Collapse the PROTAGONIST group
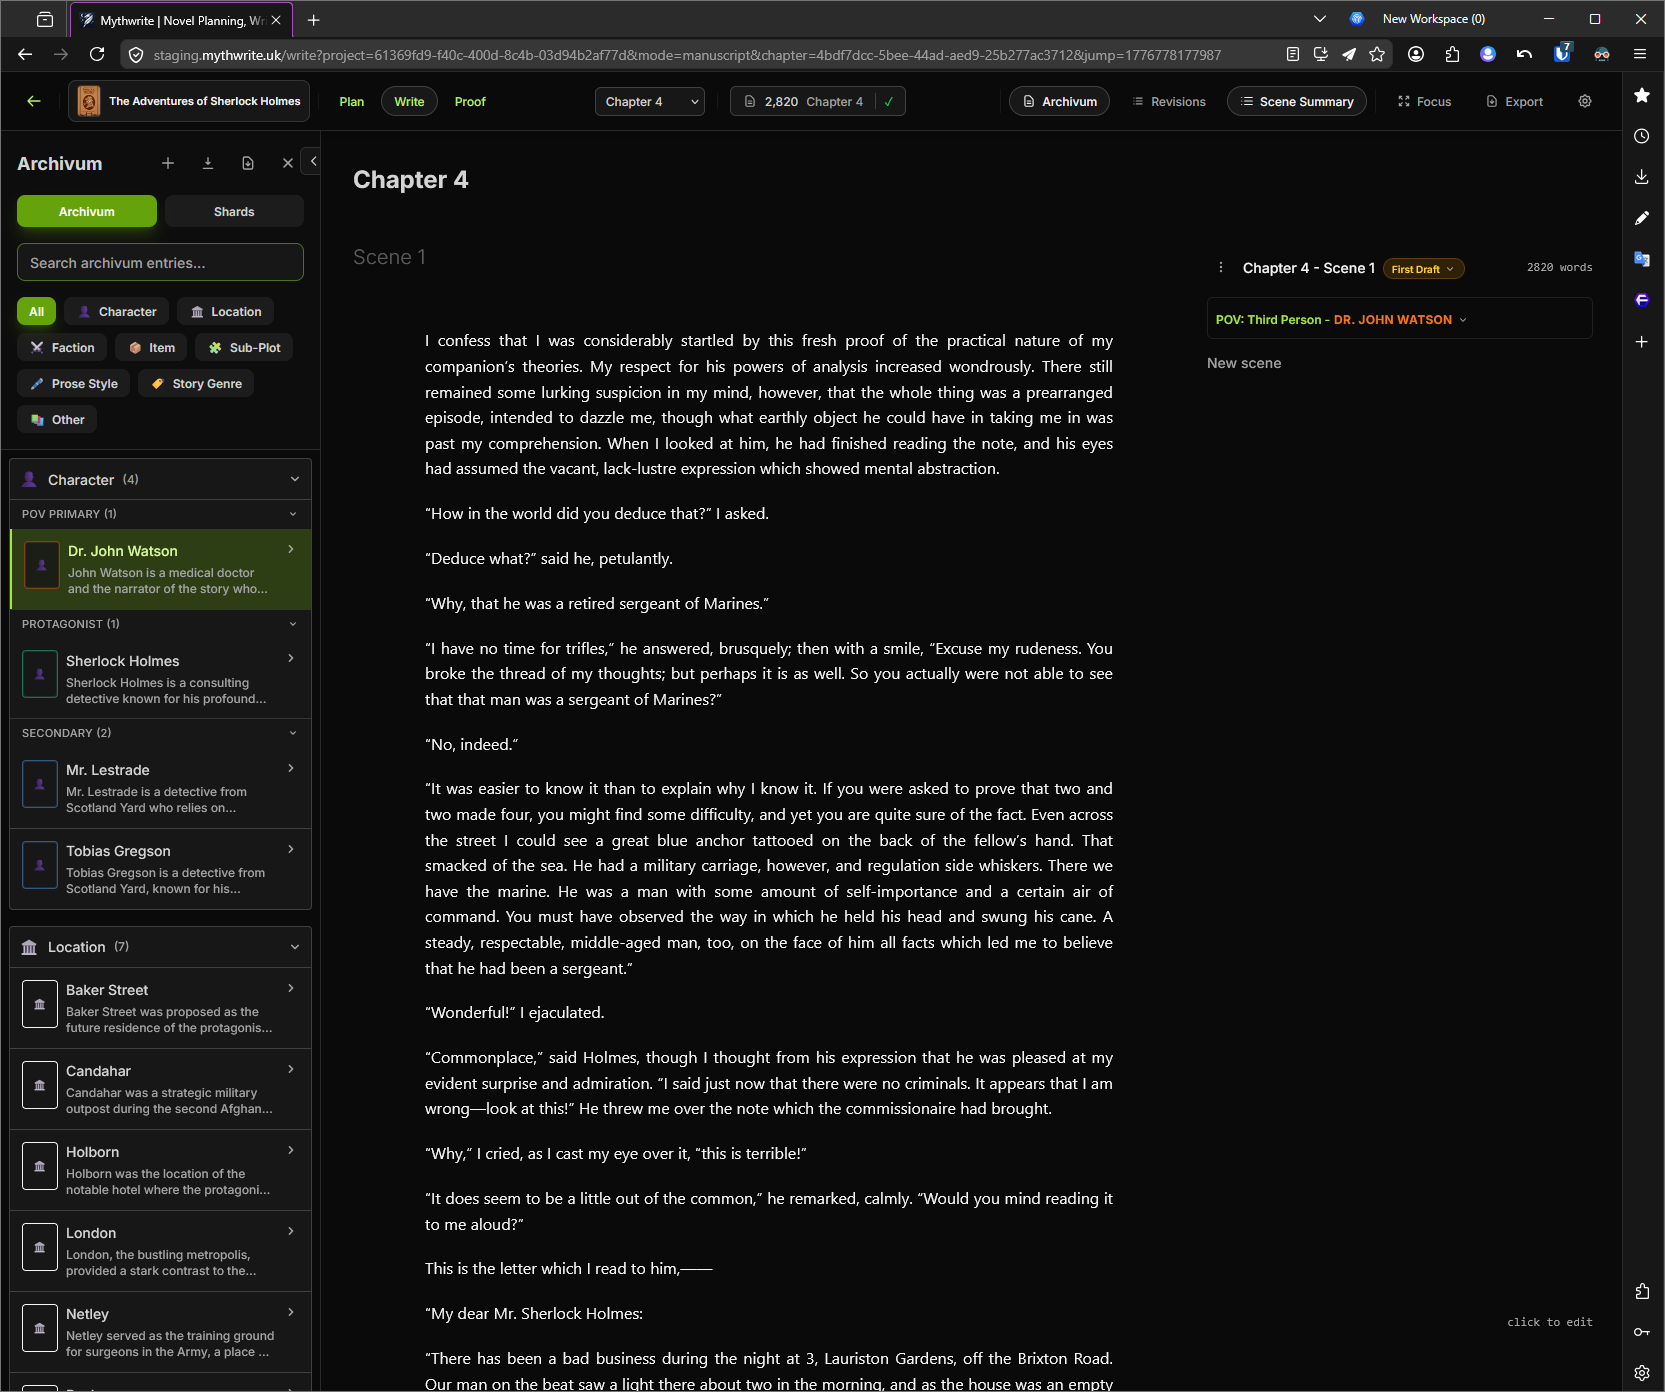1665x1392 pixels. (x=293, y=624)
